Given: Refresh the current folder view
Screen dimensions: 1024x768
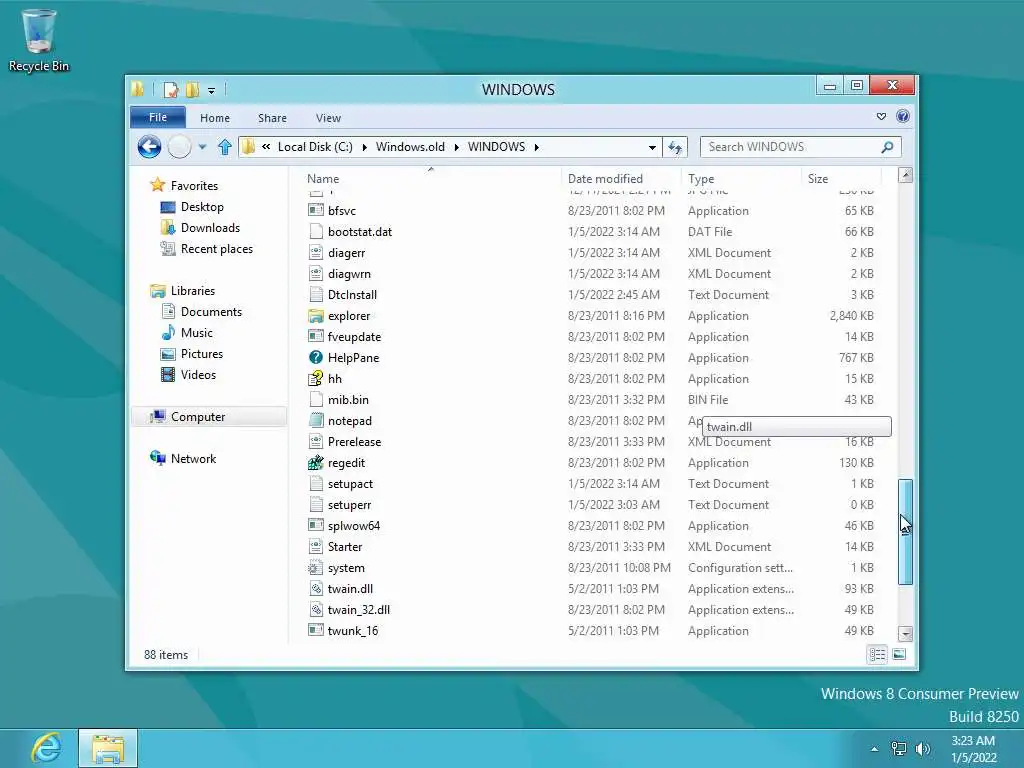Looking at the screenshot, I should click(x=675, y=148).
